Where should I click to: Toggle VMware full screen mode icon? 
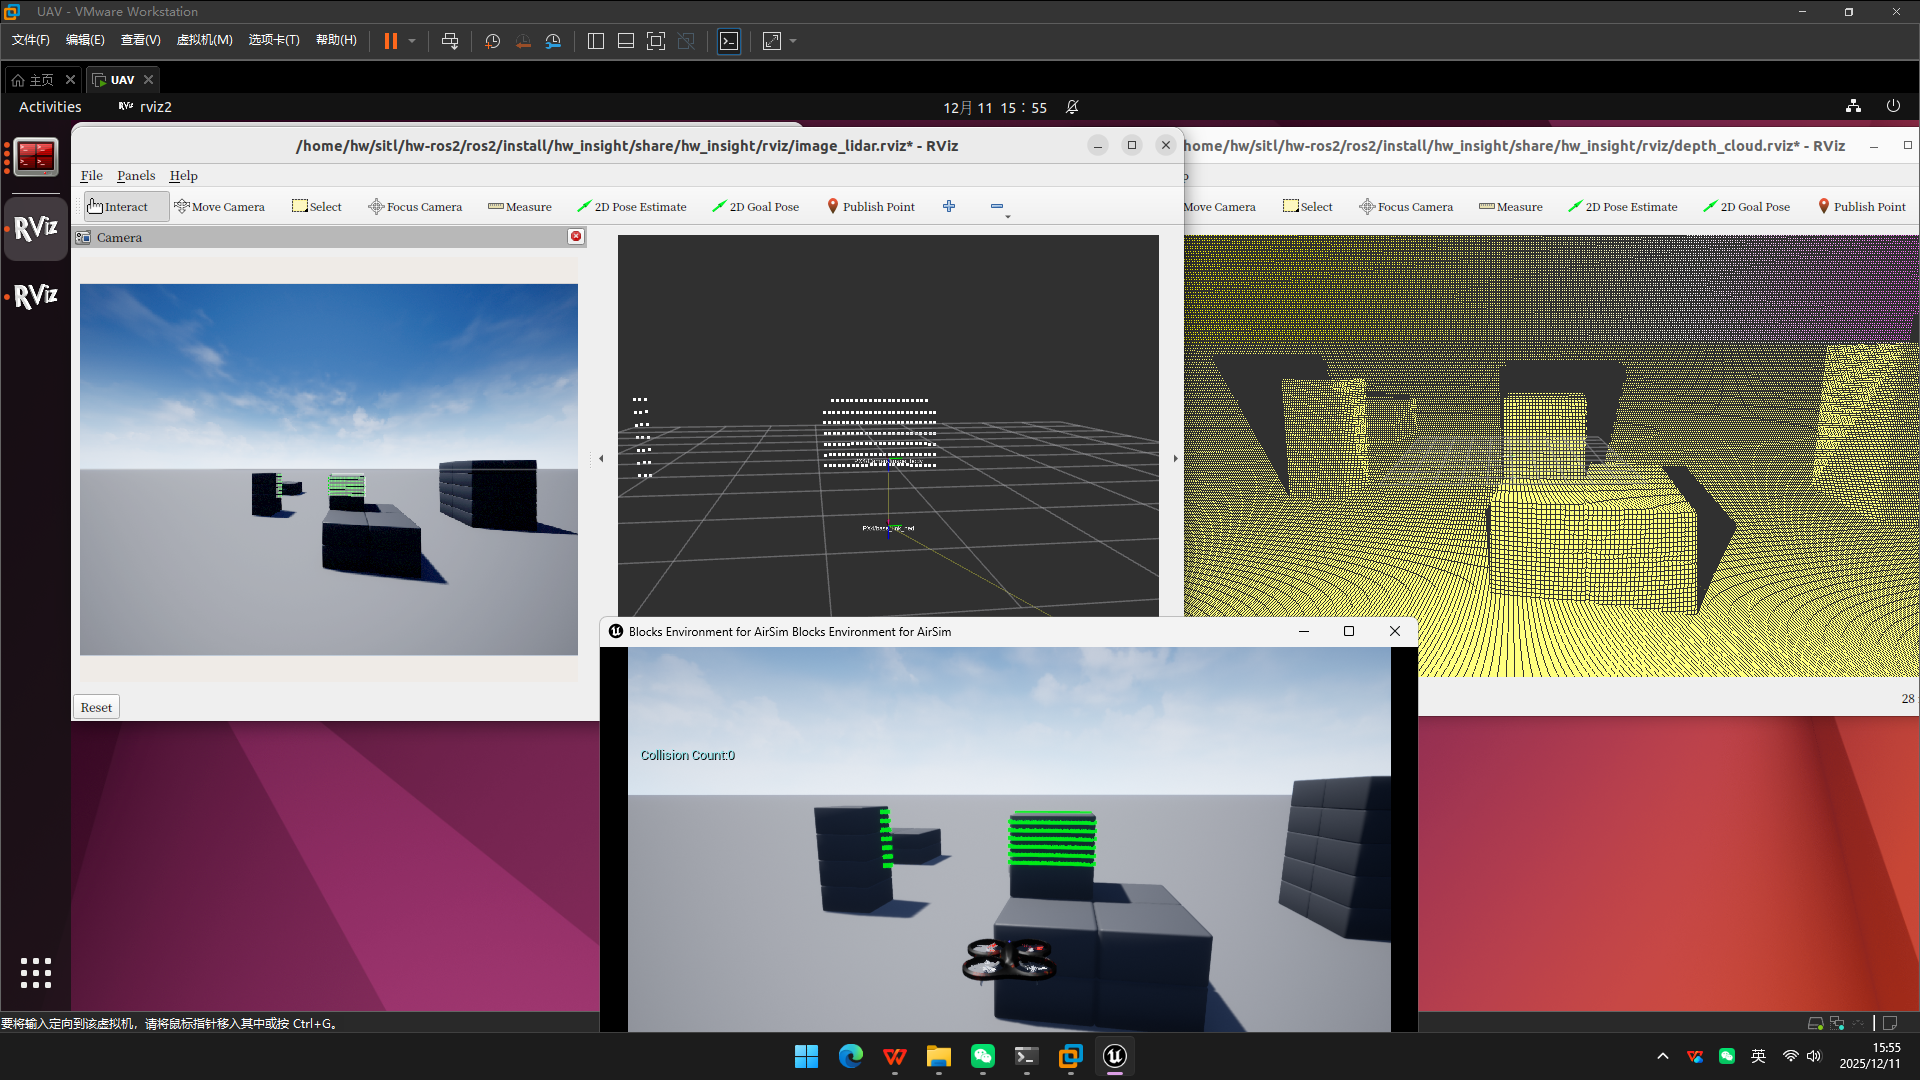click(656, 41)
